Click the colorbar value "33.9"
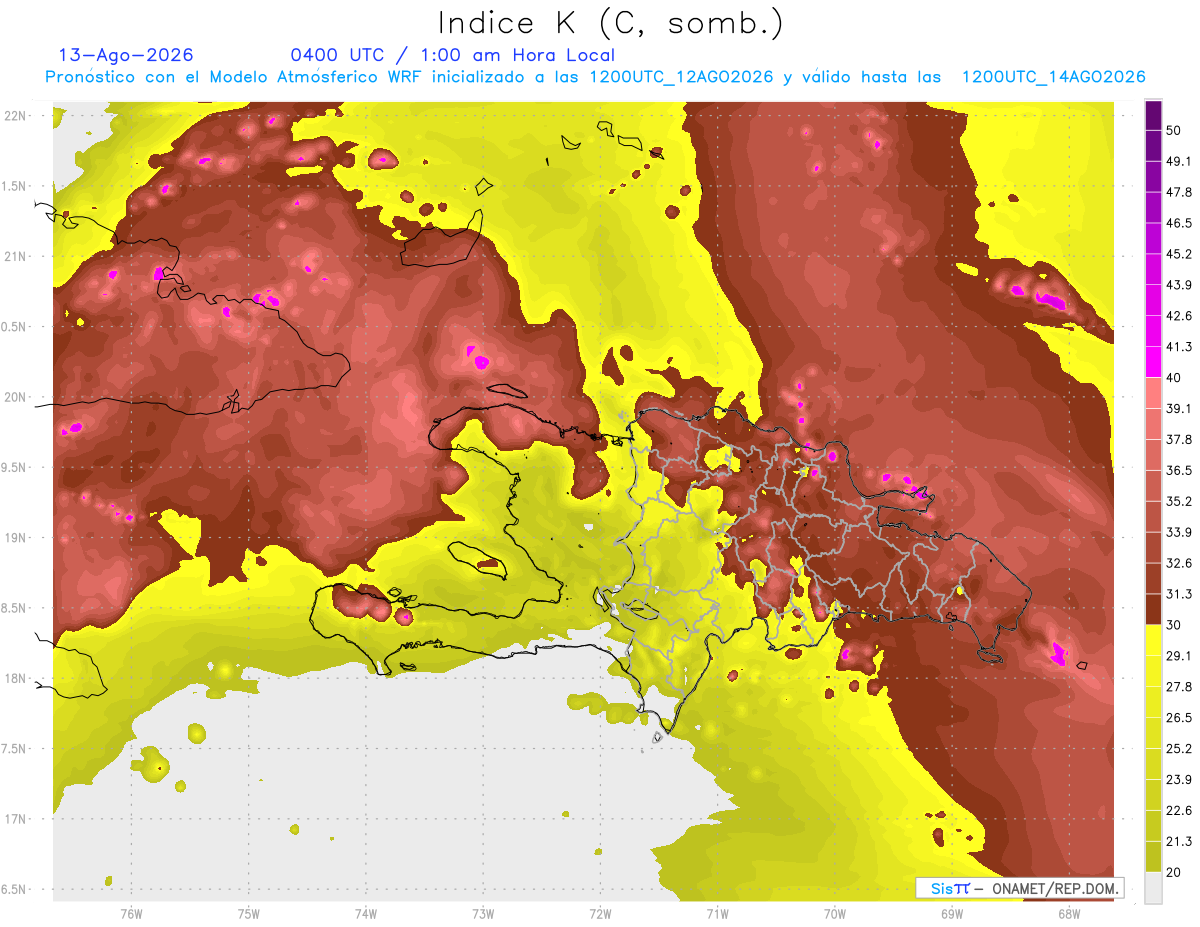This screenshot has width=1200, height=927. click(1179, 532)
